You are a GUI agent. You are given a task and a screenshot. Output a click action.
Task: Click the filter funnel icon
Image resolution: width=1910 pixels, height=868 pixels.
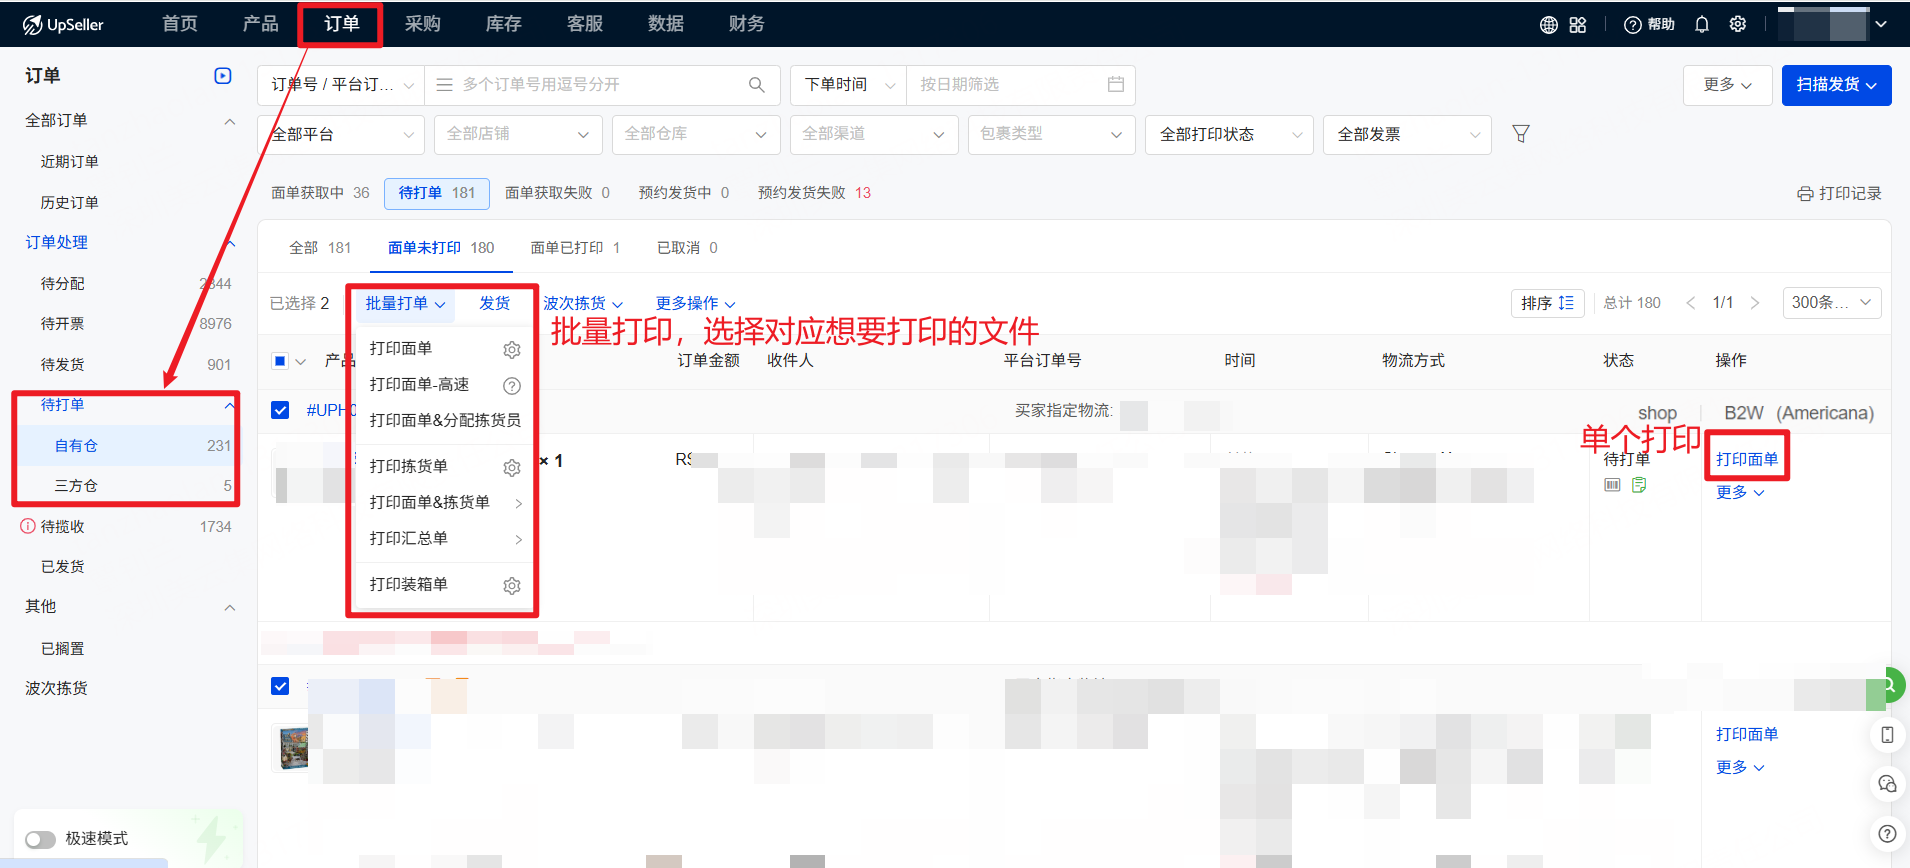pos(1520,134)
